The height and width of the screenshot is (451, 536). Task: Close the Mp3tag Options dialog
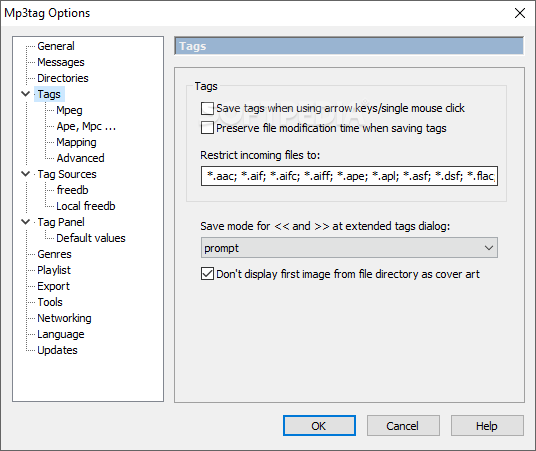(x=520, y=13)
